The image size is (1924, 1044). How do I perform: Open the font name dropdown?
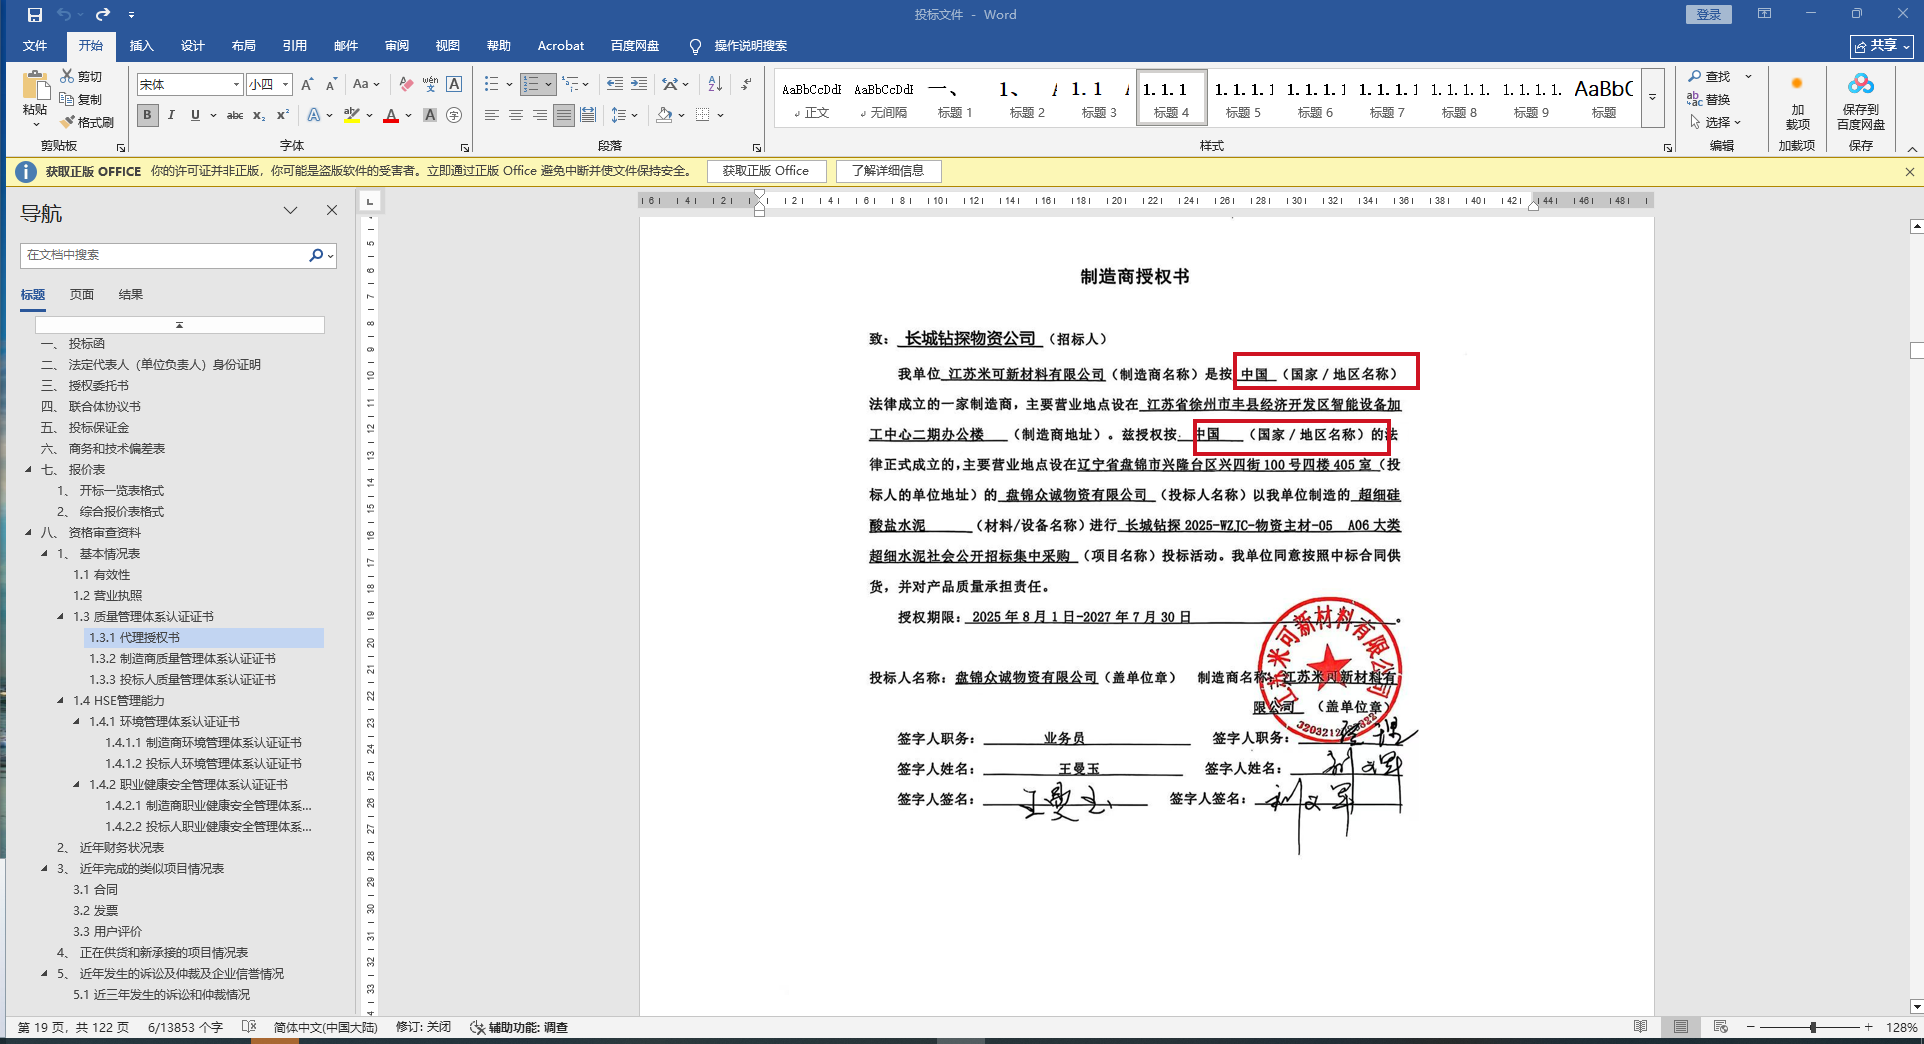(236, 85)
